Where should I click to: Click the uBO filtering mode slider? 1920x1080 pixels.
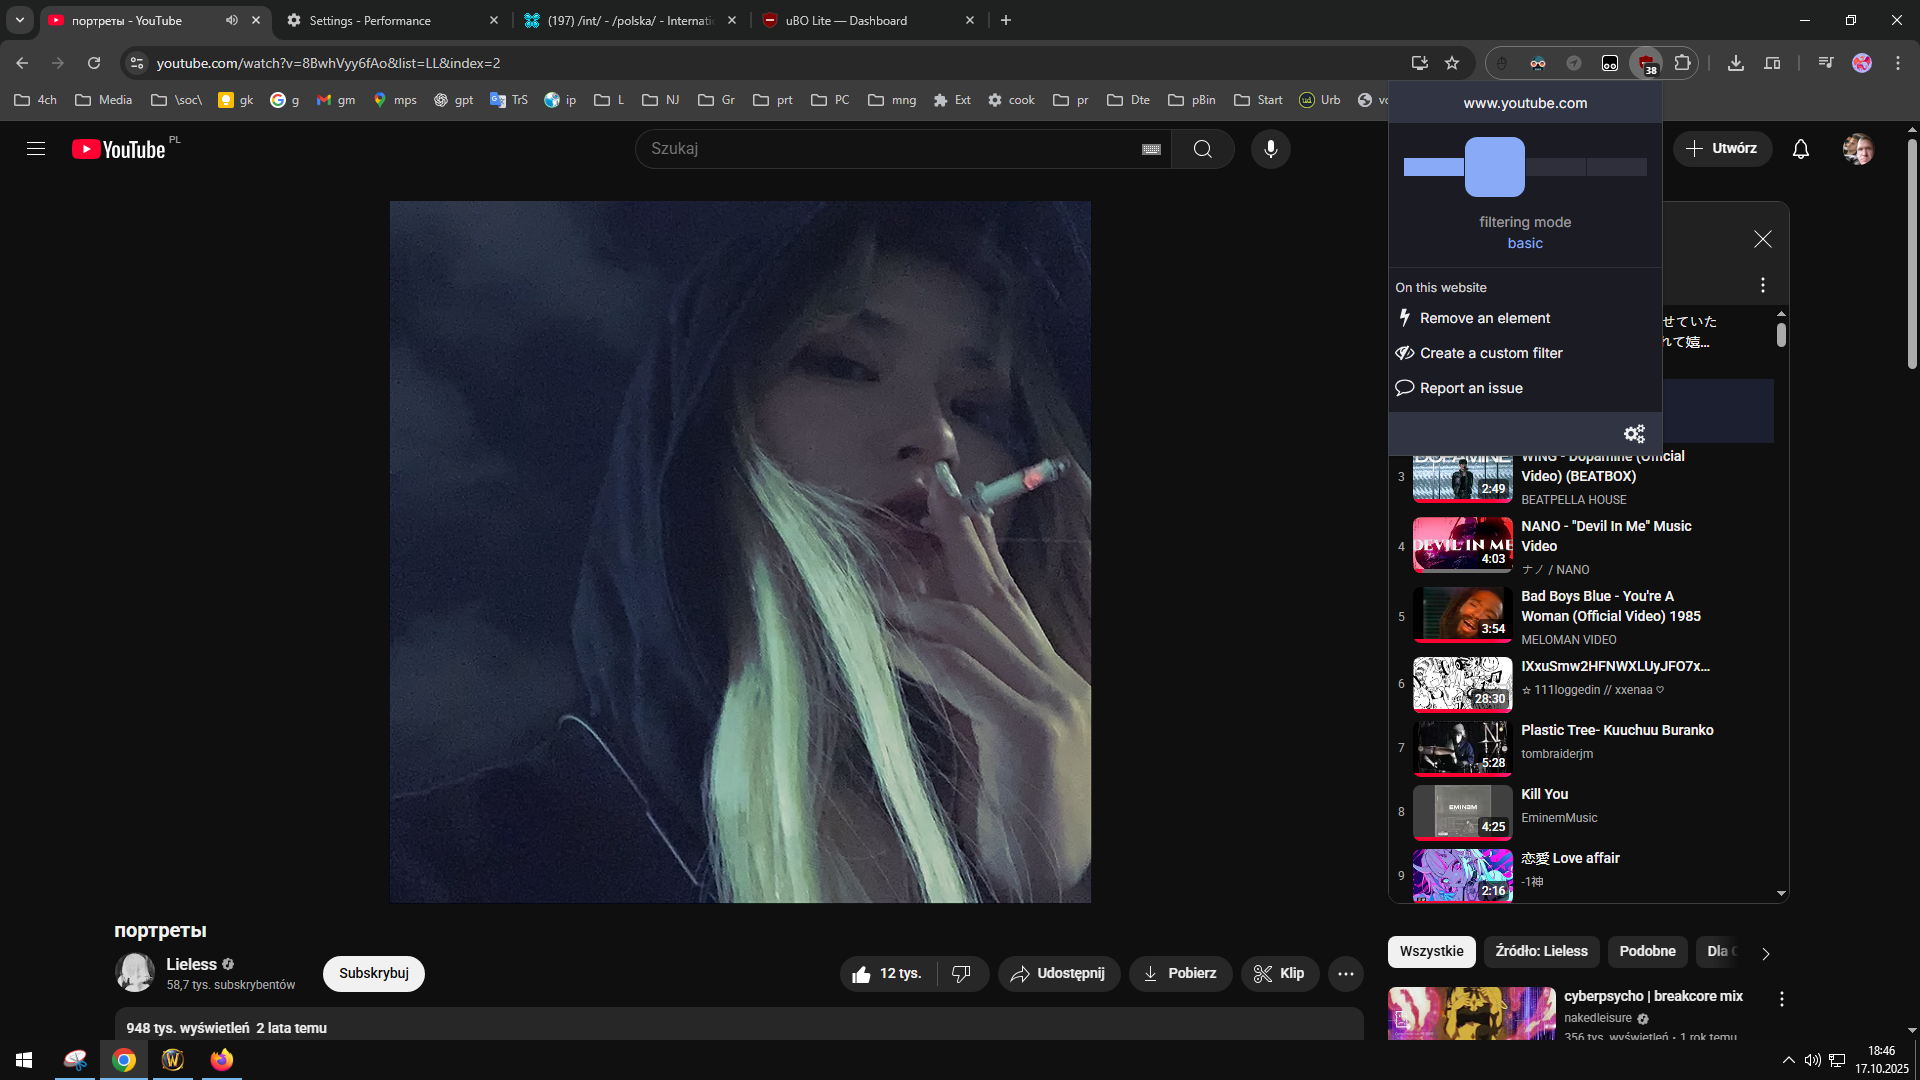click(x=1494, y=167)
